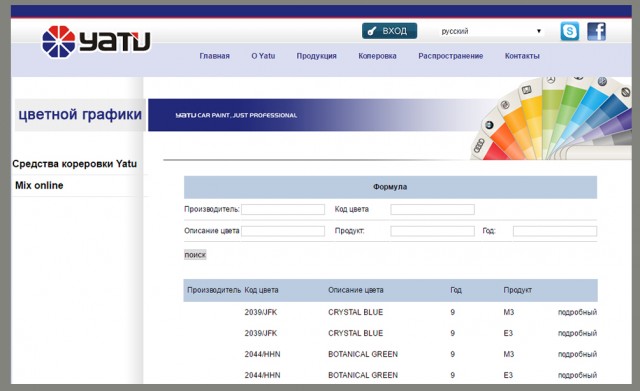Click the Производитель input field
Screen dimensions: 640x391
click(283, 209)
